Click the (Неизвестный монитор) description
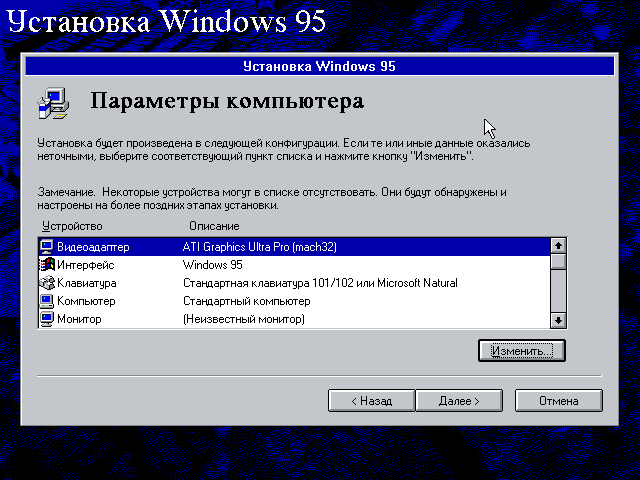The width and height of the screenshot is (640, 480). [244, 319]
